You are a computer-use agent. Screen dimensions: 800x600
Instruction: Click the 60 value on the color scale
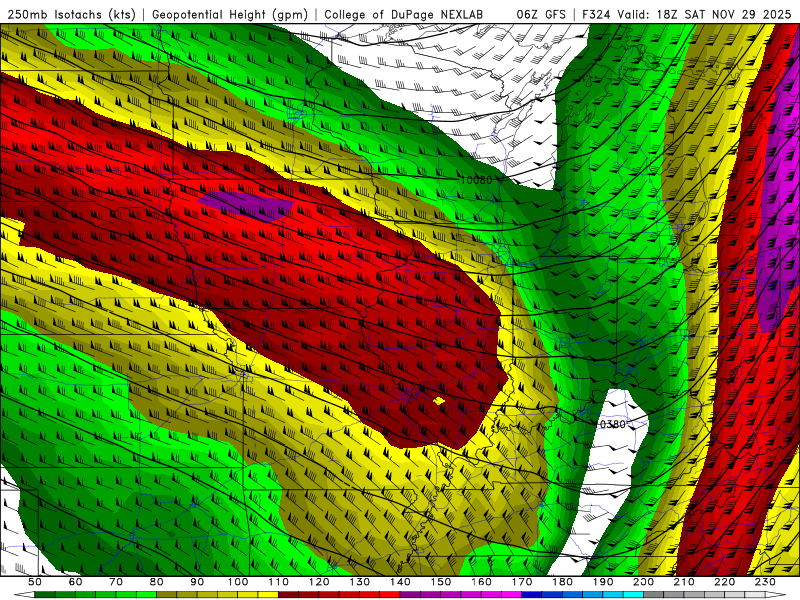(x=75, y=582)
